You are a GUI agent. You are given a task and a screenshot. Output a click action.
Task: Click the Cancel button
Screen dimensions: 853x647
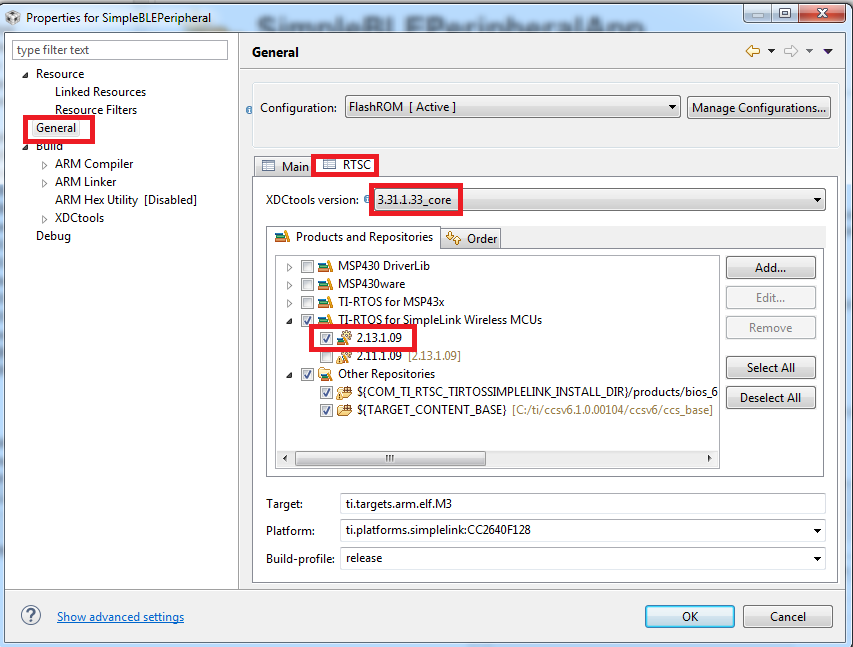(x=788, y=617)
